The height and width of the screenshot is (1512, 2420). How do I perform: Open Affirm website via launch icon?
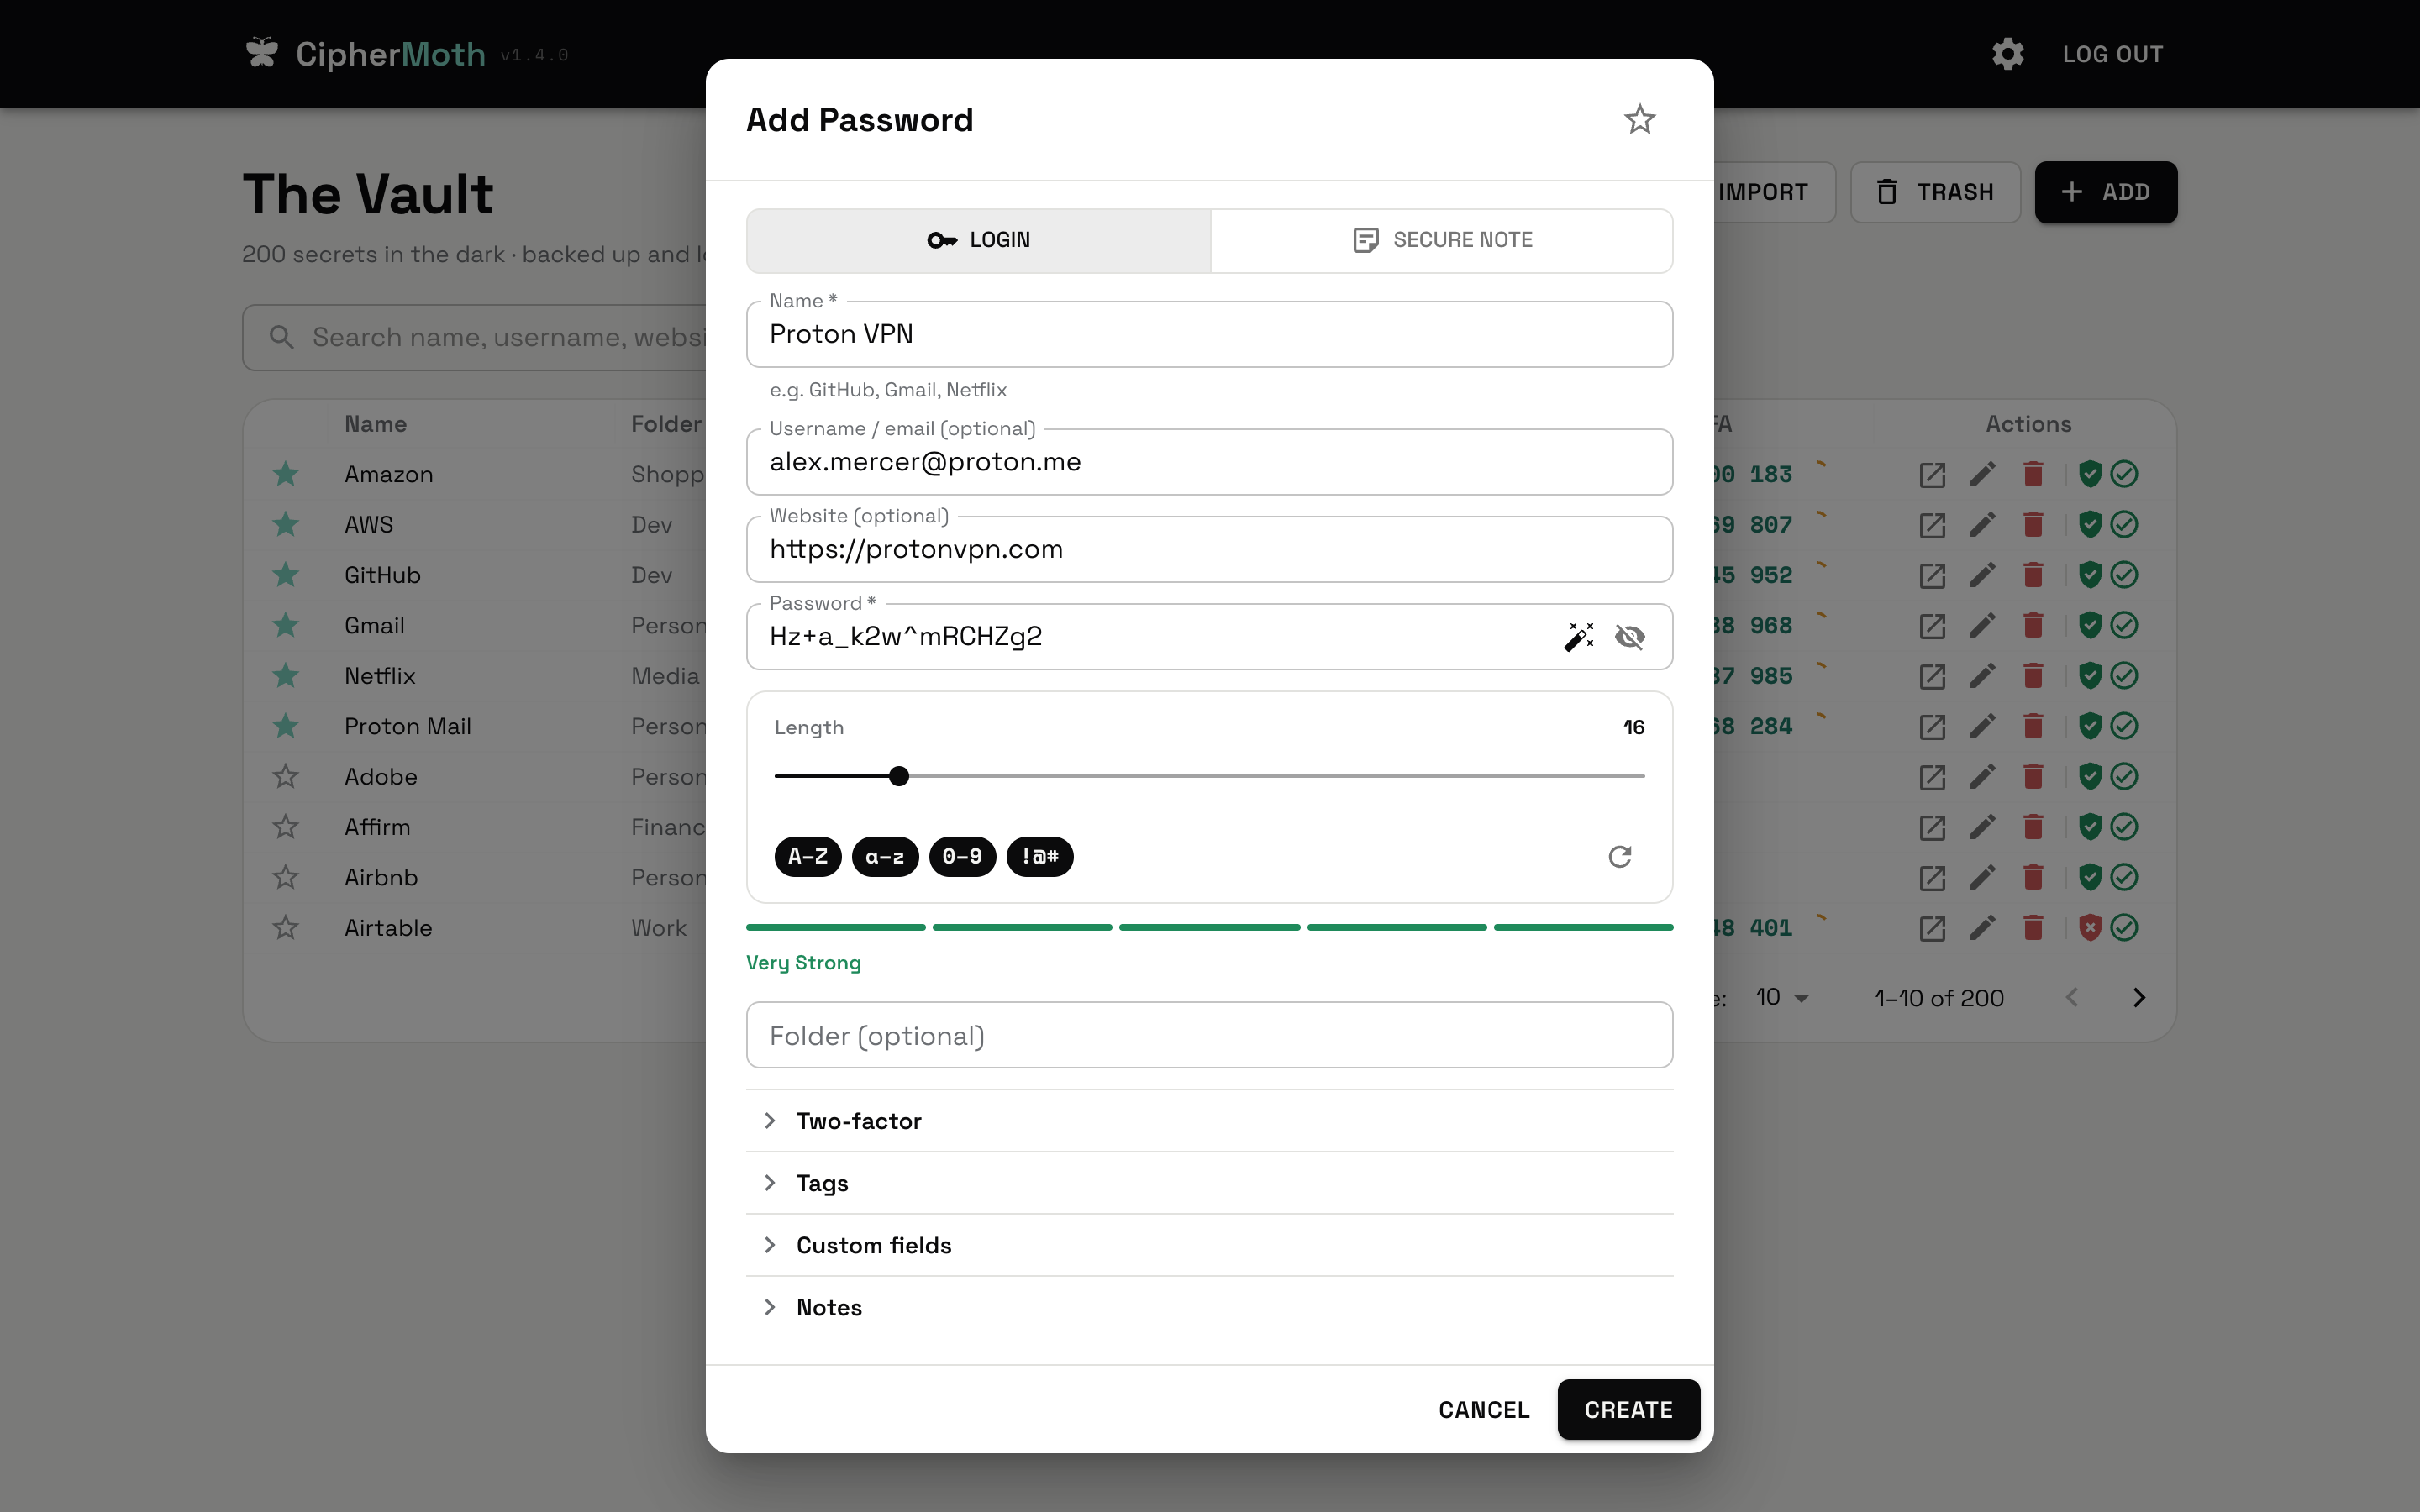(1932, 827)
